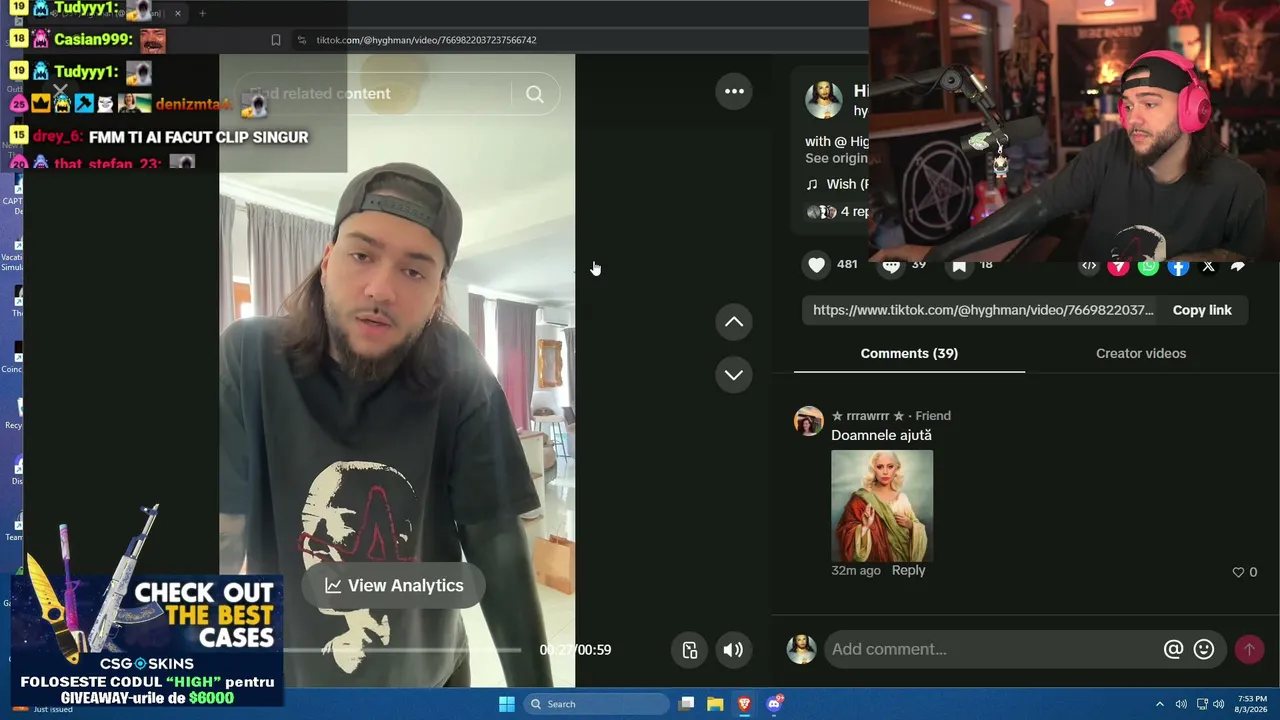Open File Explorer from the taskbar
Image resolution: width=1280 pixels, height=720 pixels.
click(715, 704)
